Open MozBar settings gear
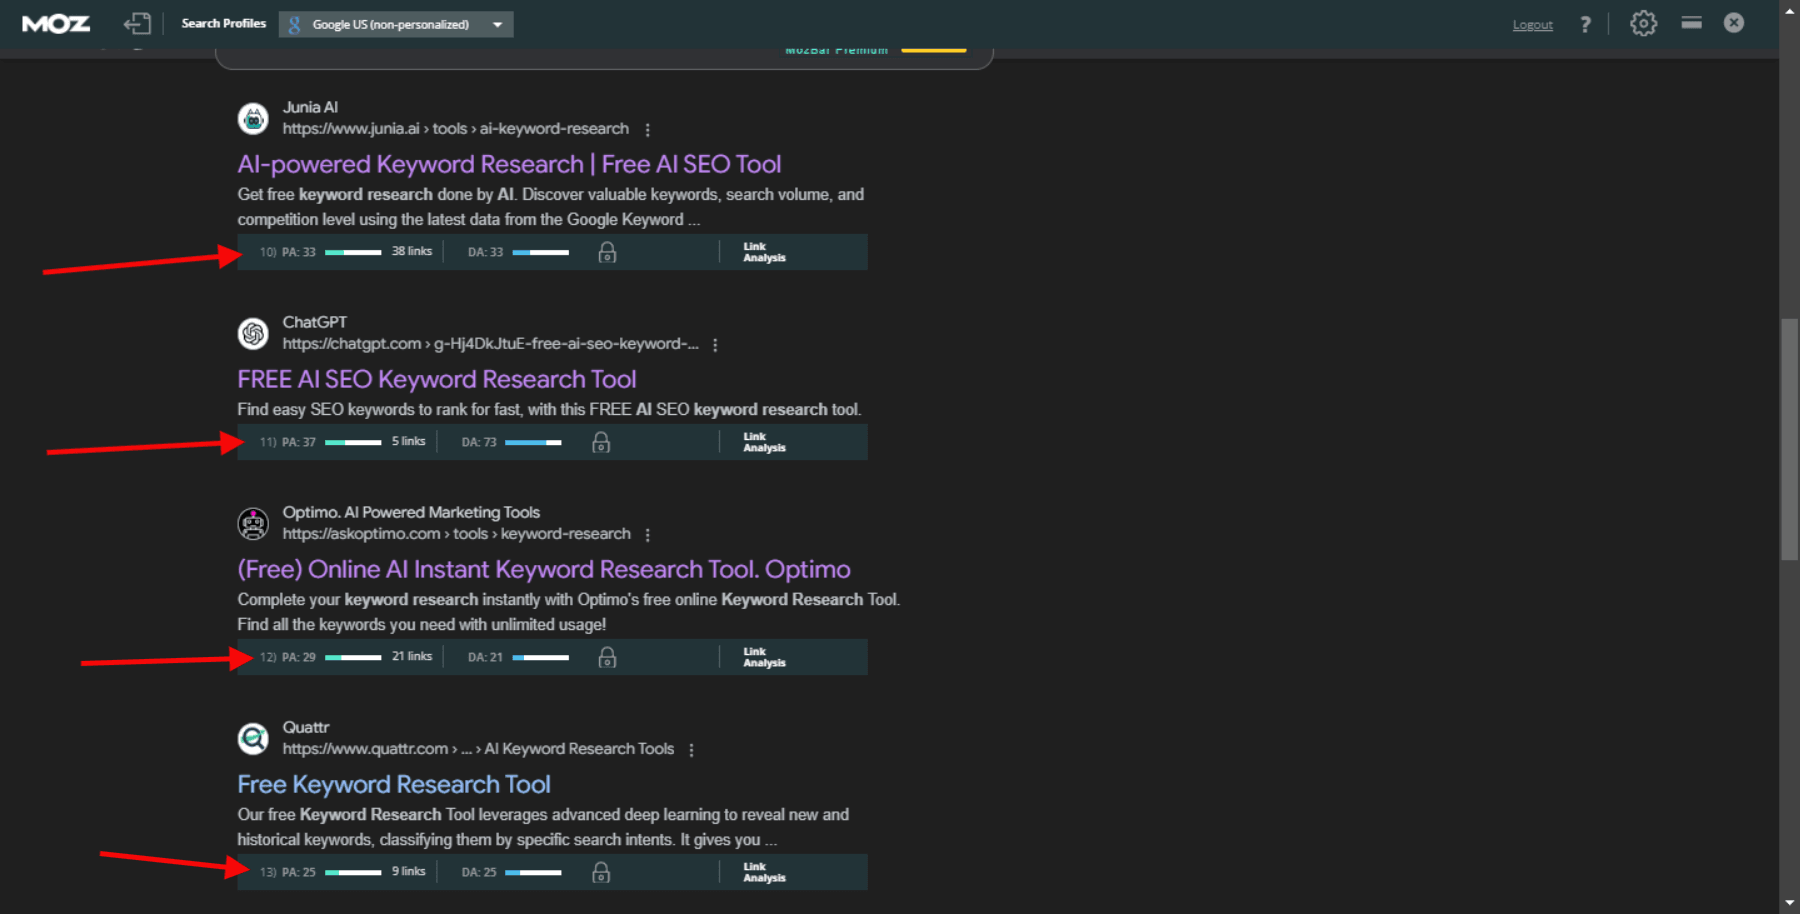 click(1643, 23)
